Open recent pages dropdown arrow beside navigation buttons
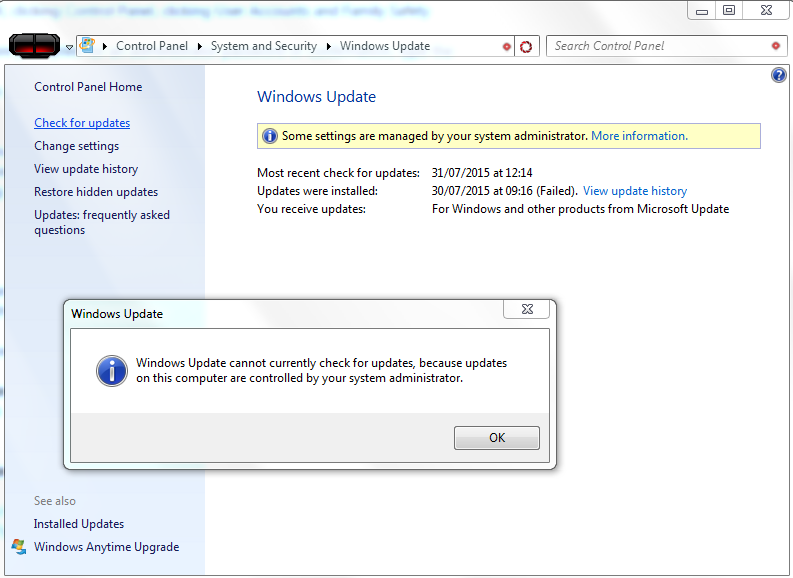This screenshot has height=578, width=793. tap(69, 48)
